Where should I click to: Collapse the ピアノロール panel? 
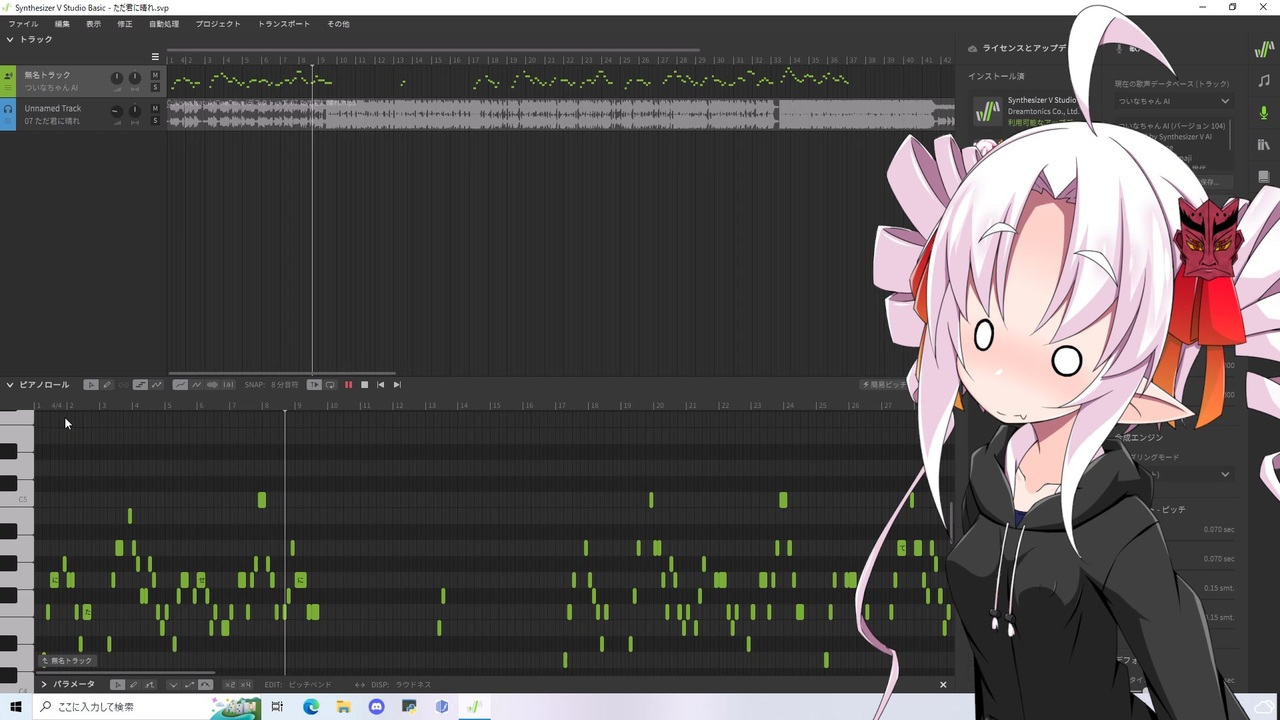(10, 385)
